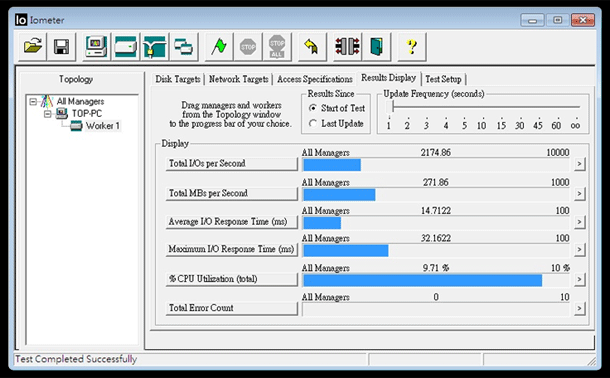Screen dimensions: 610x378
Task: Open Average I/O Response Time detail arrow
Action: (x=579, y=222)
